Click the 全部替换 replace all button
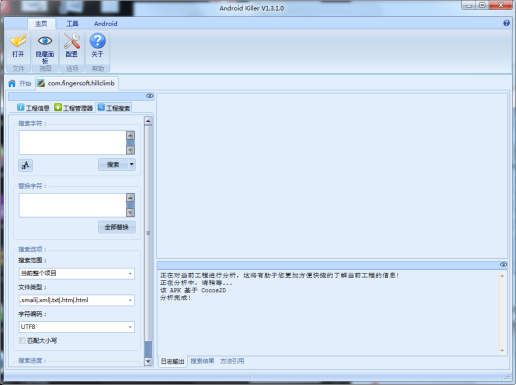516x385 pixels. click(x=117, y=227)
